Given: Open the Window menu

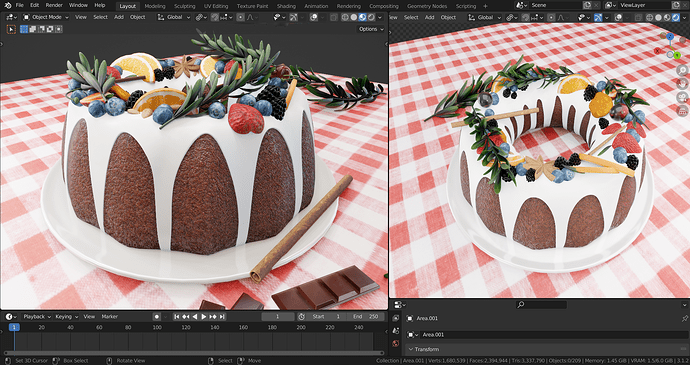Looking at the screenshot, I should tap(78, 6).
